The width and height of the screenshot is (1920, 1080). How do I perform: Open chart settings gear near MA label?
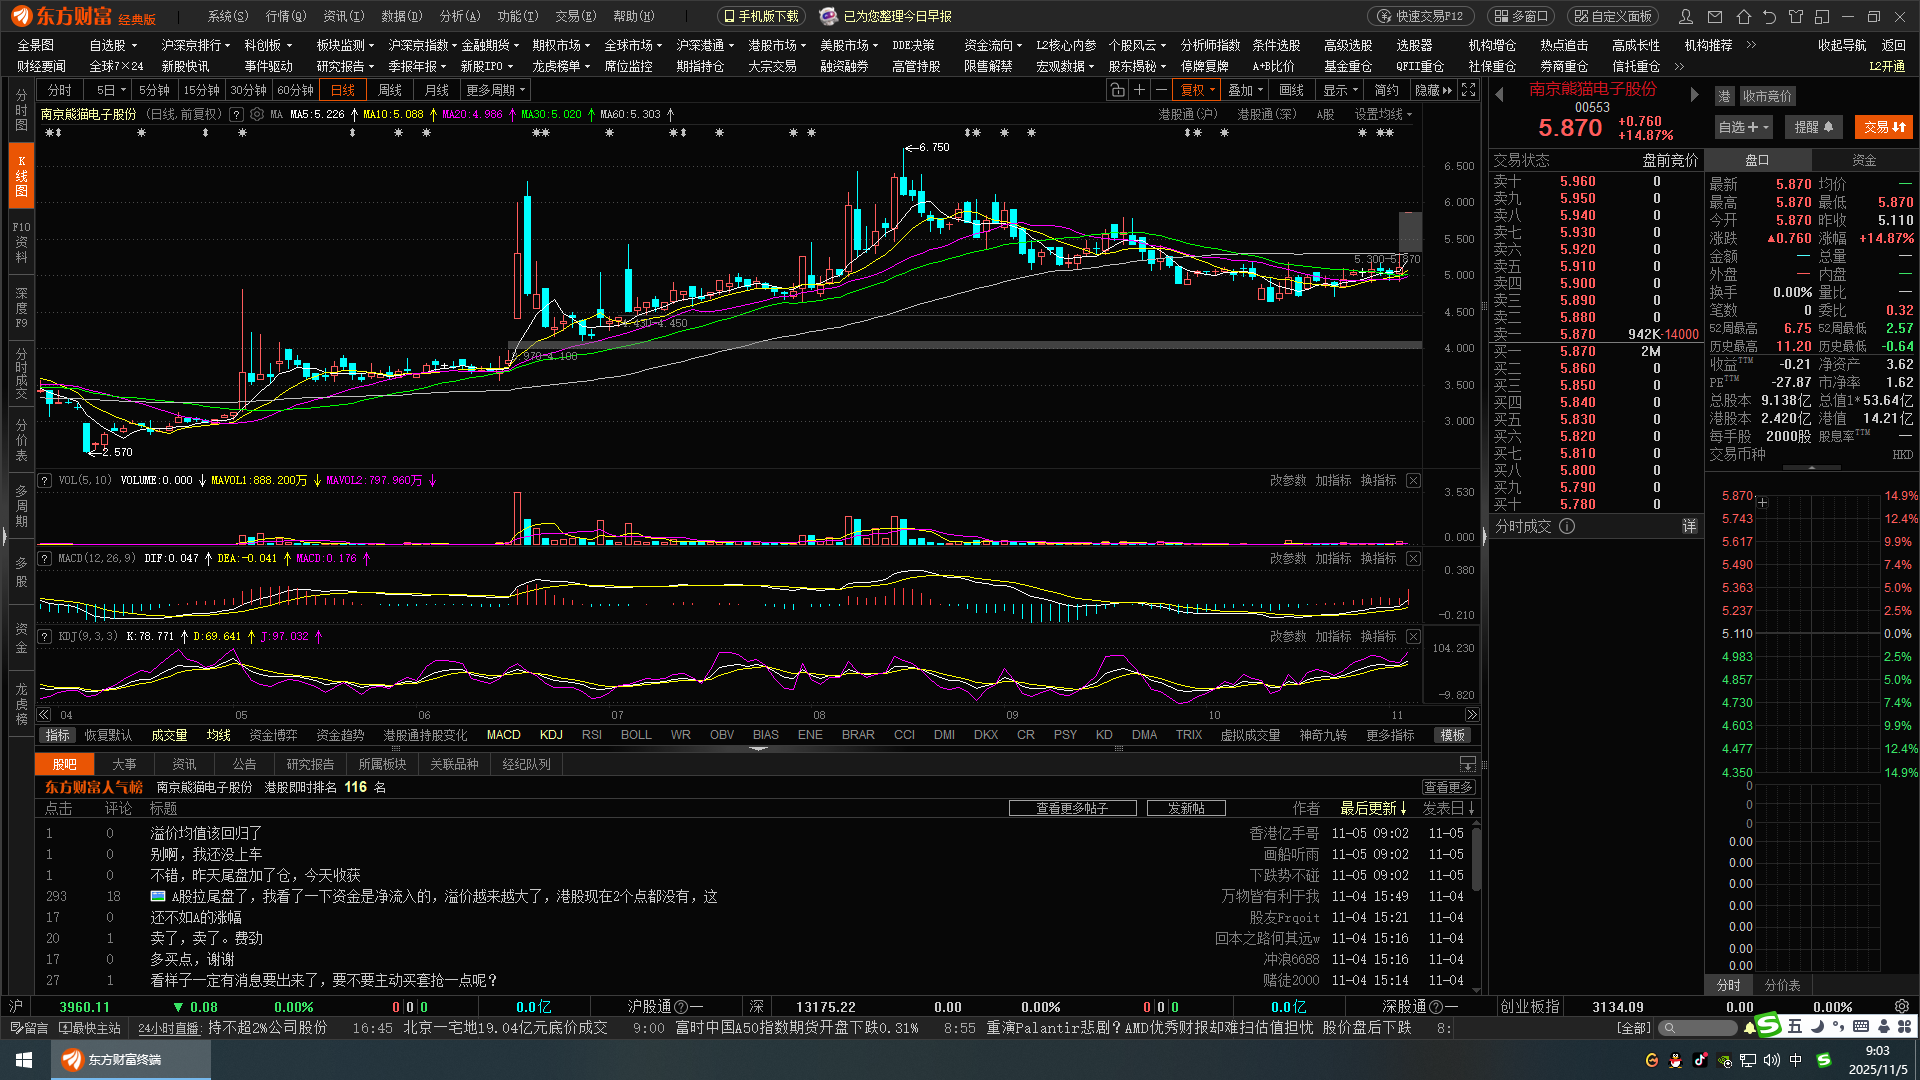[x=257, y=115]
